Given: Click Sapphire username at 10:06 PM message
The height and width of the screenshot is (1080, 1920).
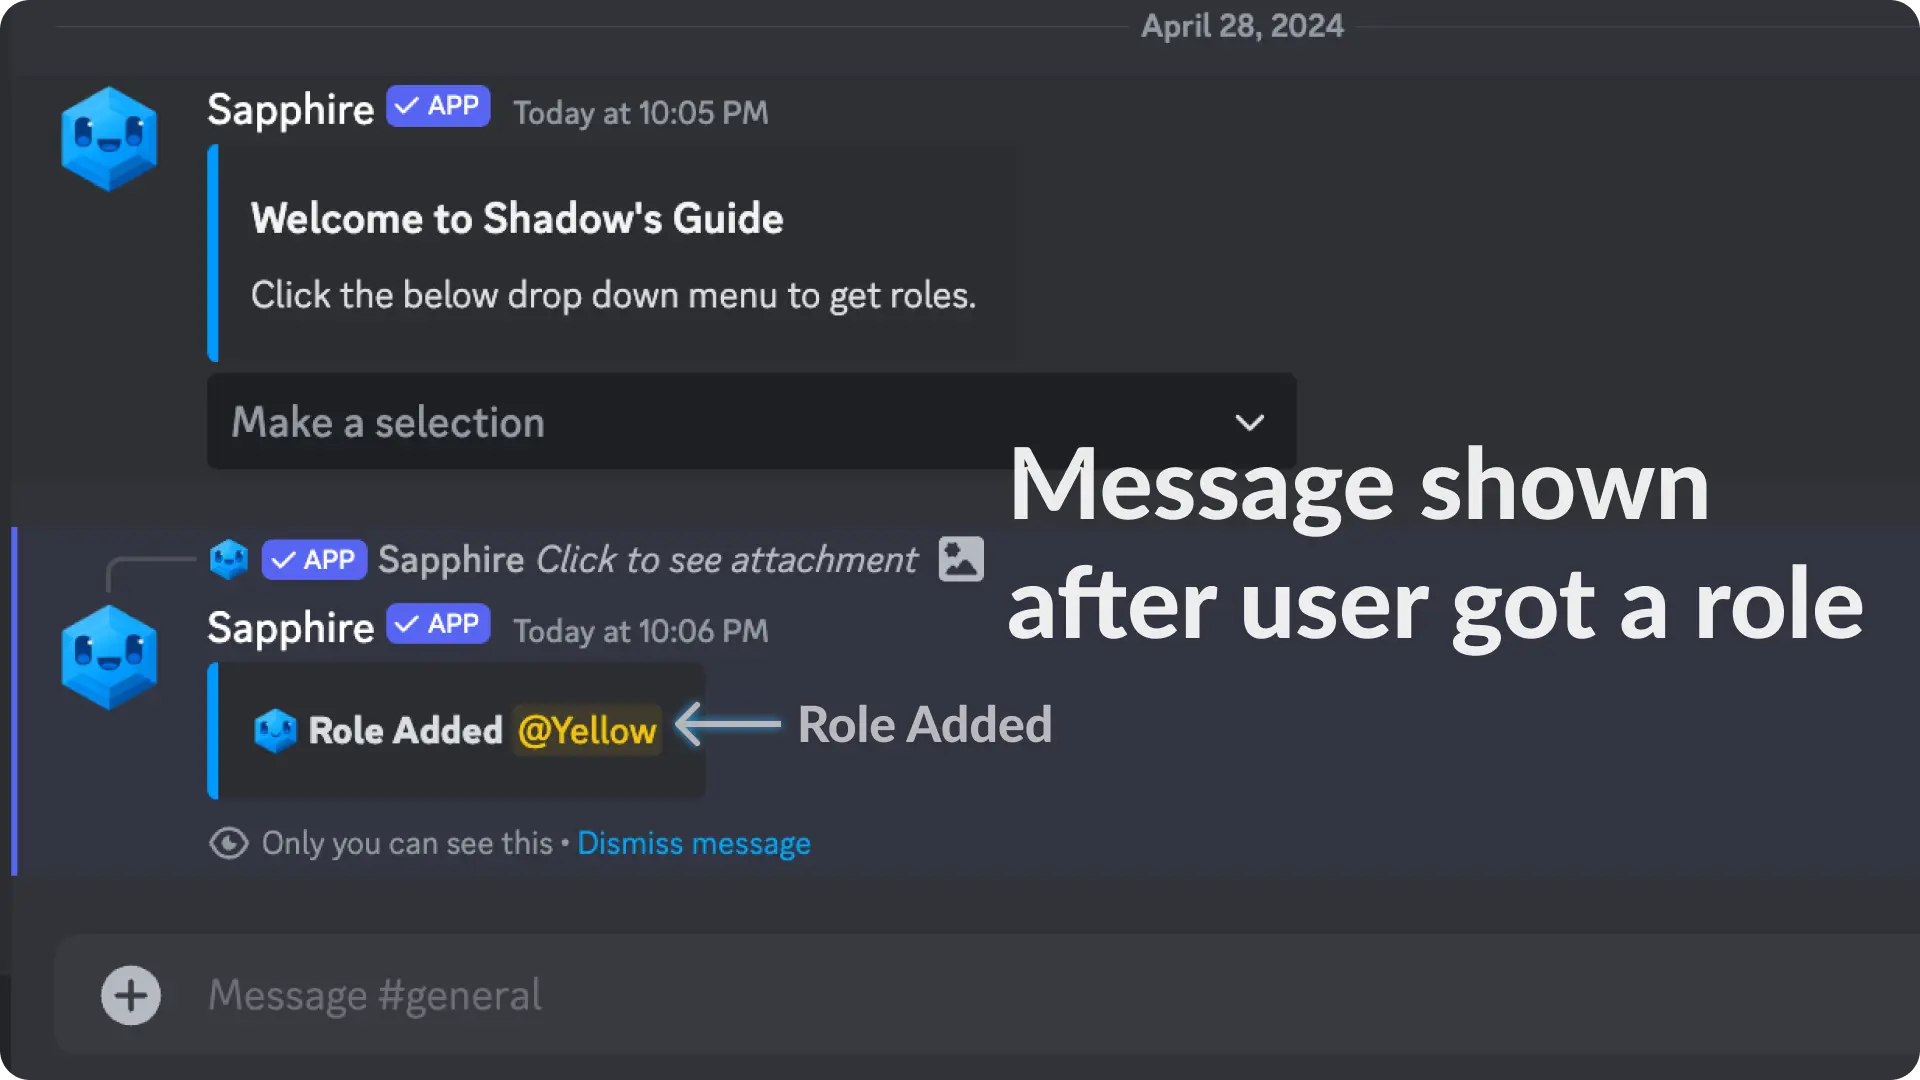Looking at the screenshot, I should [290, 628].
